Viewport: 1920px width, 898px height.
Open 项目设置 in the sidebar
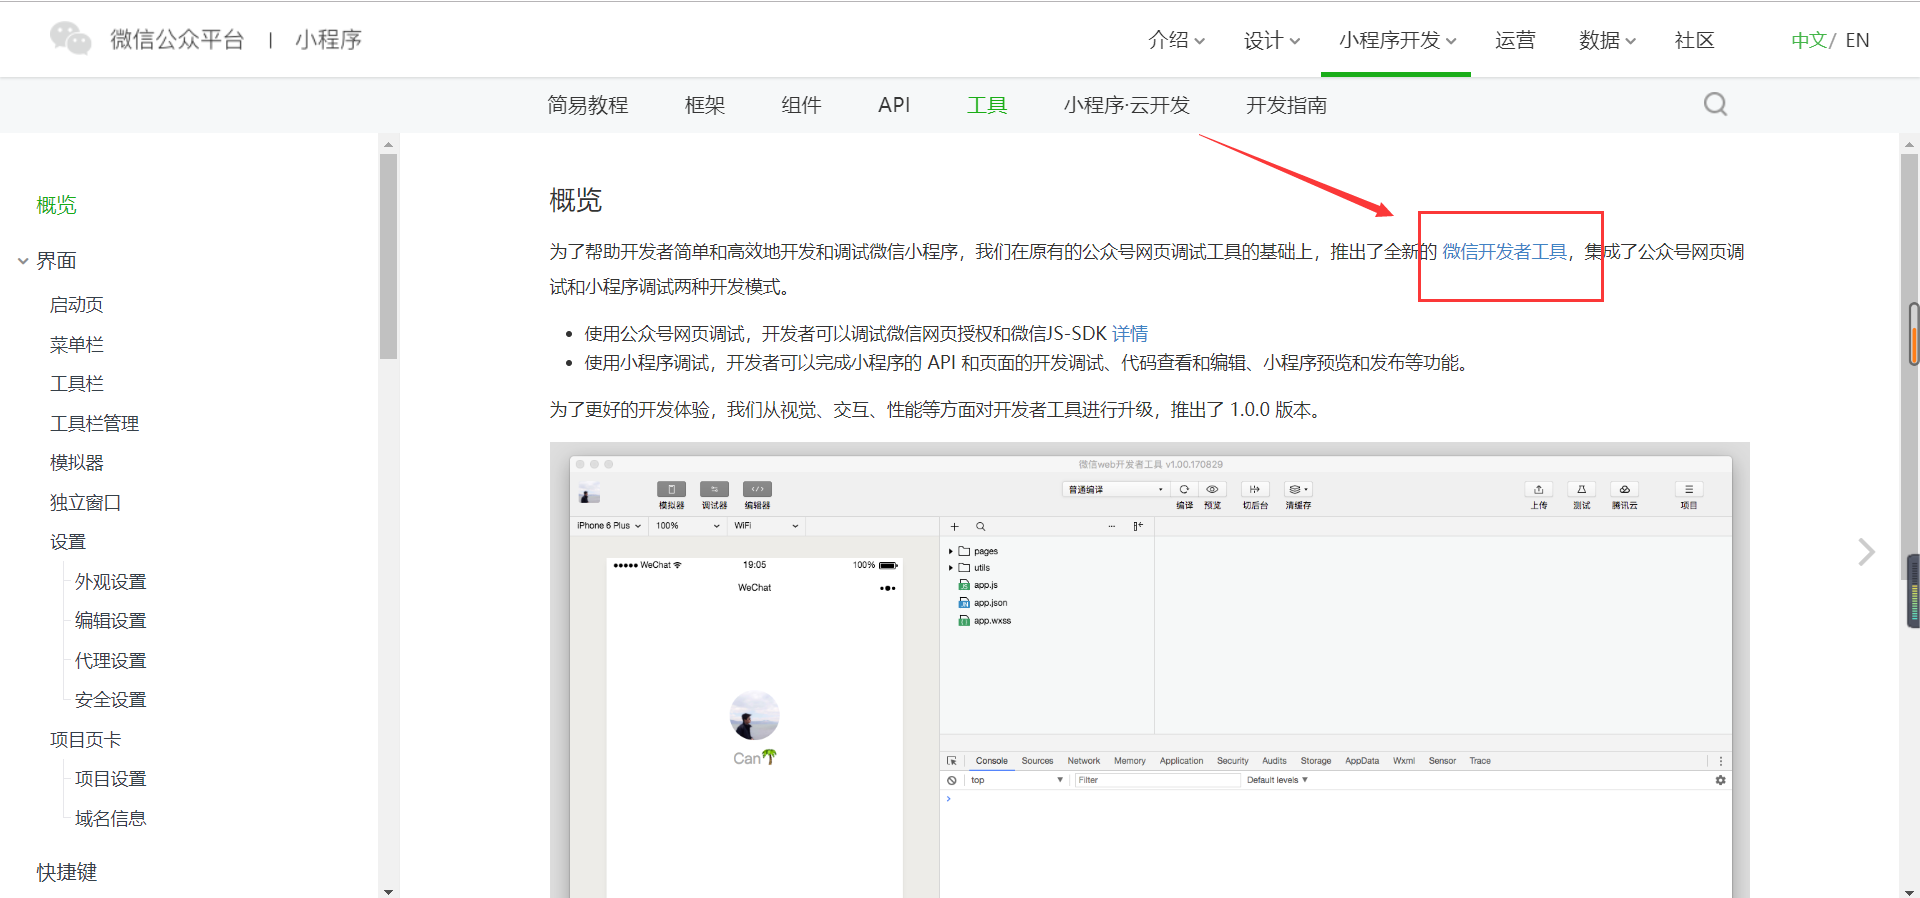coord(111,779)
